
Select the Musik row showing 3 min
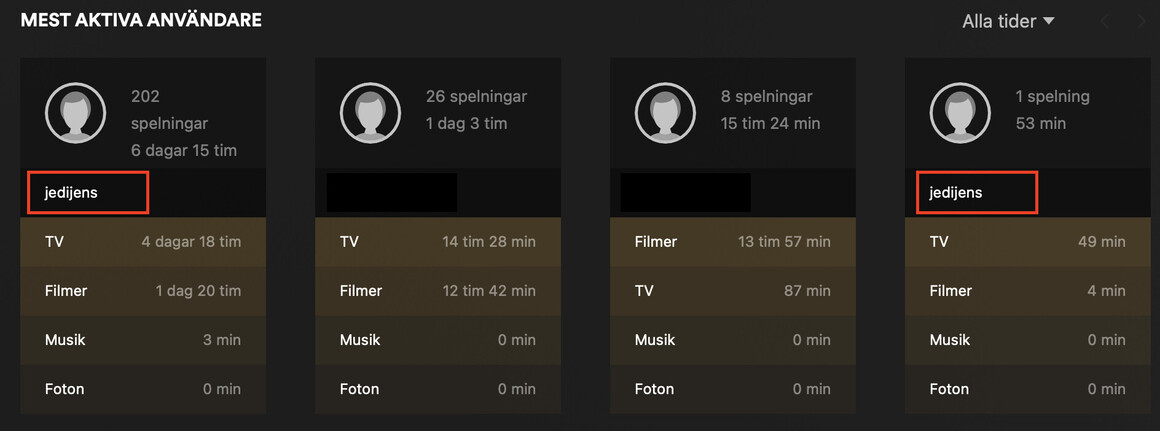coord(143,340)
